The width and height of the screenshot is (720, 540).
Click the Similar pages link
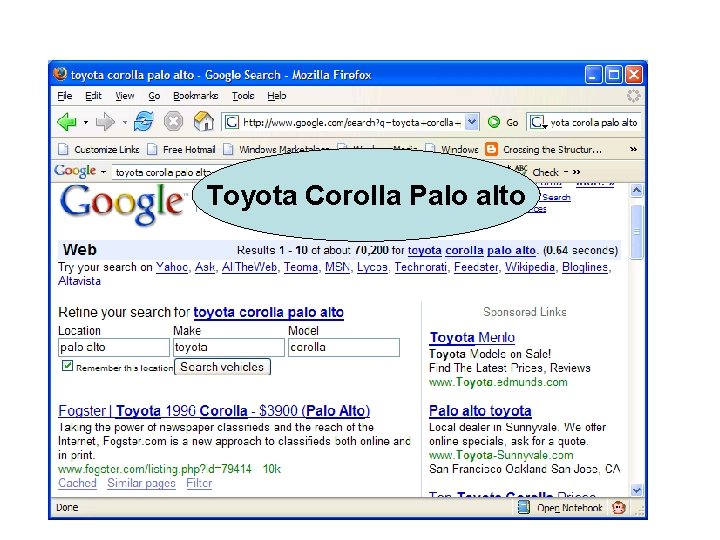141,483
